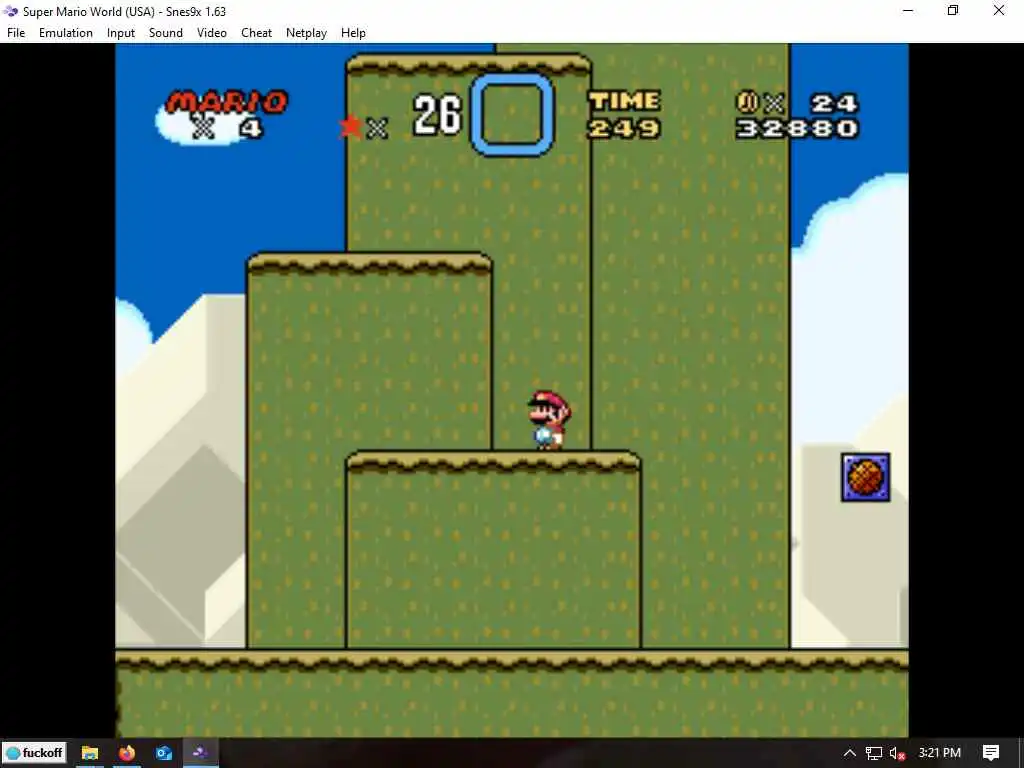This screenshot has width=1024, height=768.
Task: Click the MARIO lives label
Action: point(227,102)
